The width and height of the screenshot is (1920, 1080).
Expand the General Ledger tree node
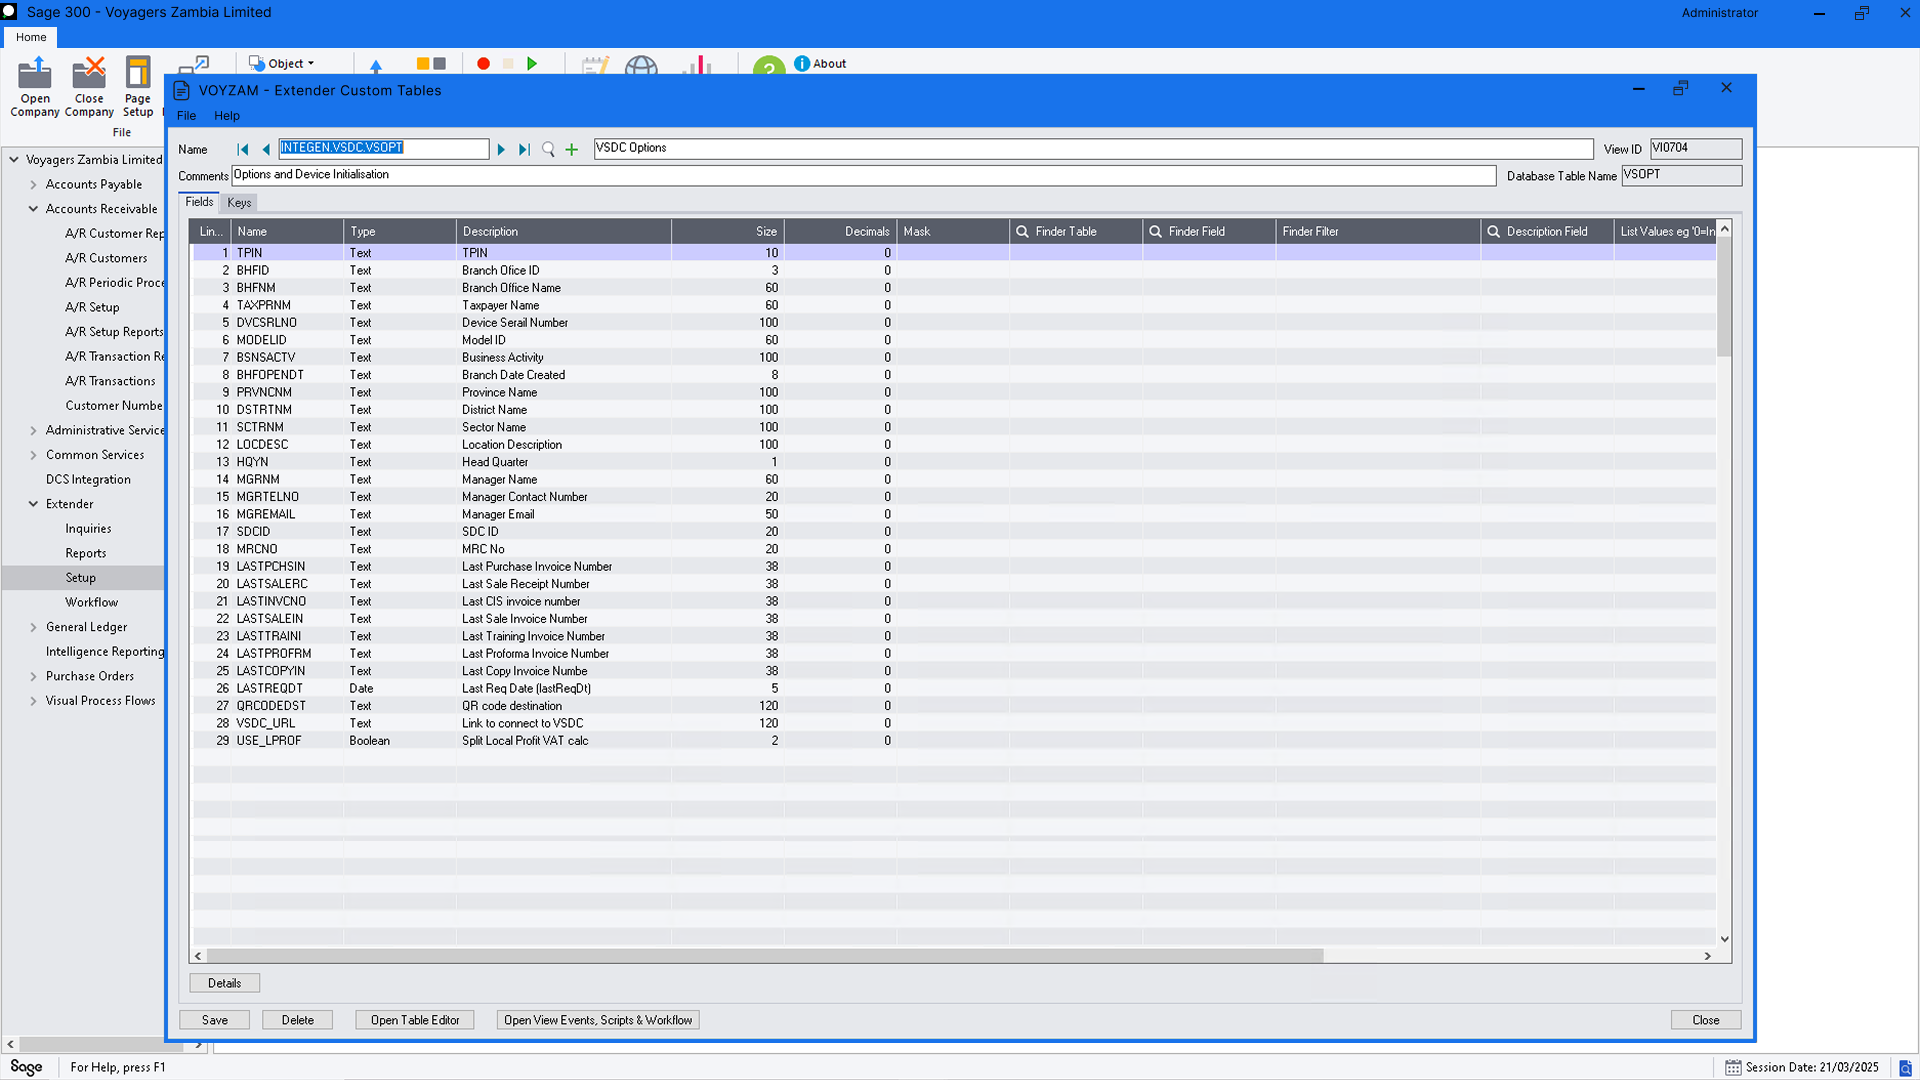(x=33, y=627)
